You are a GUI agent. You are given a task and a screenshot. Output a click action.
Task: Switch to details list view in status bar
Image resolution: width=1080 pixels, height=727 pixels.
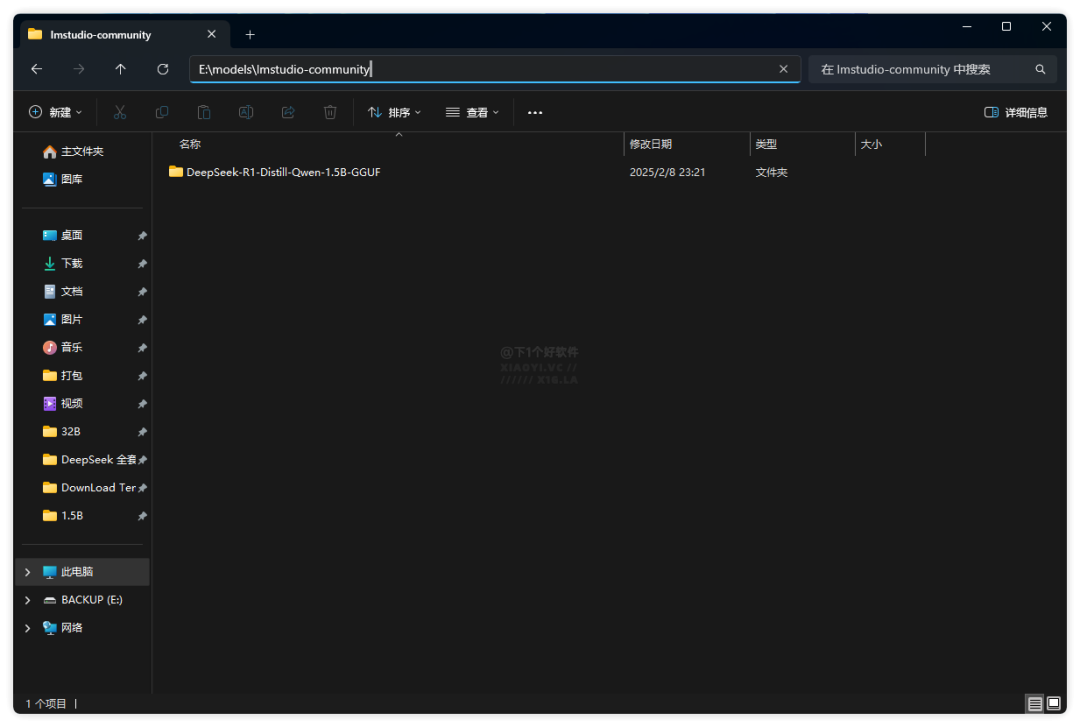(1035, 704)
